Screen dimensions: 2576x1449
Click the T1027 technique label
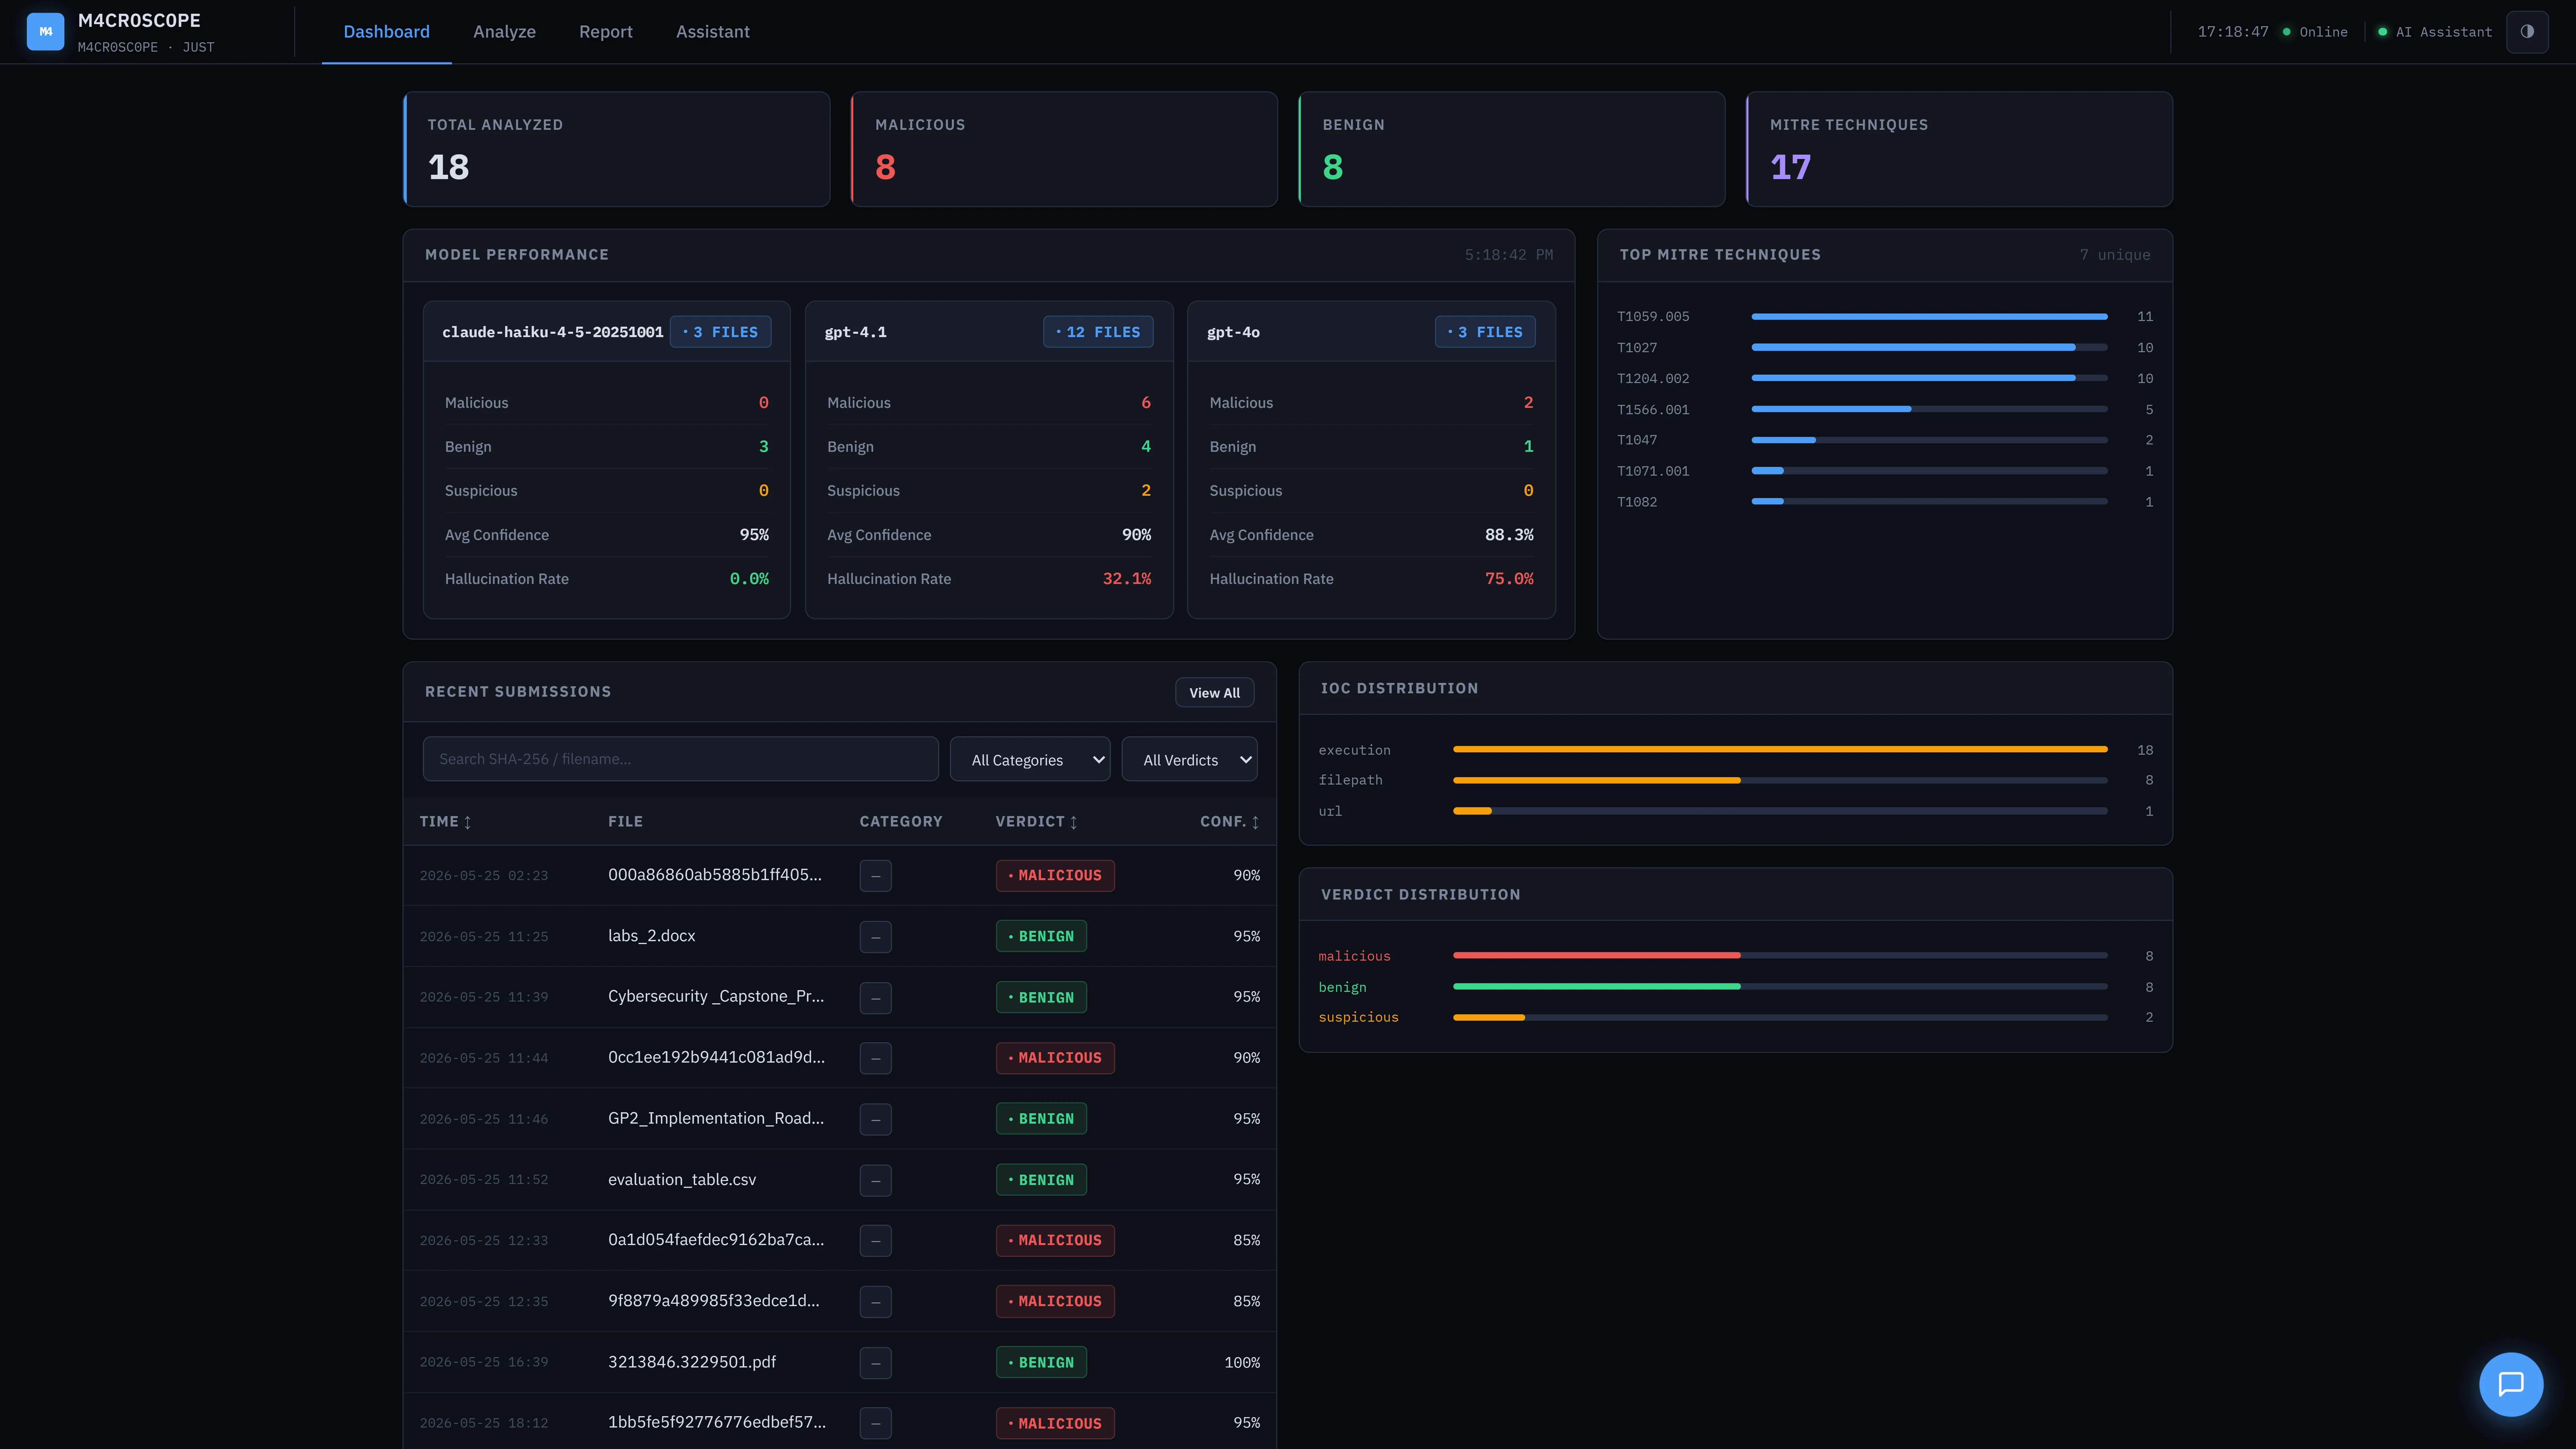click(1637, 348)
